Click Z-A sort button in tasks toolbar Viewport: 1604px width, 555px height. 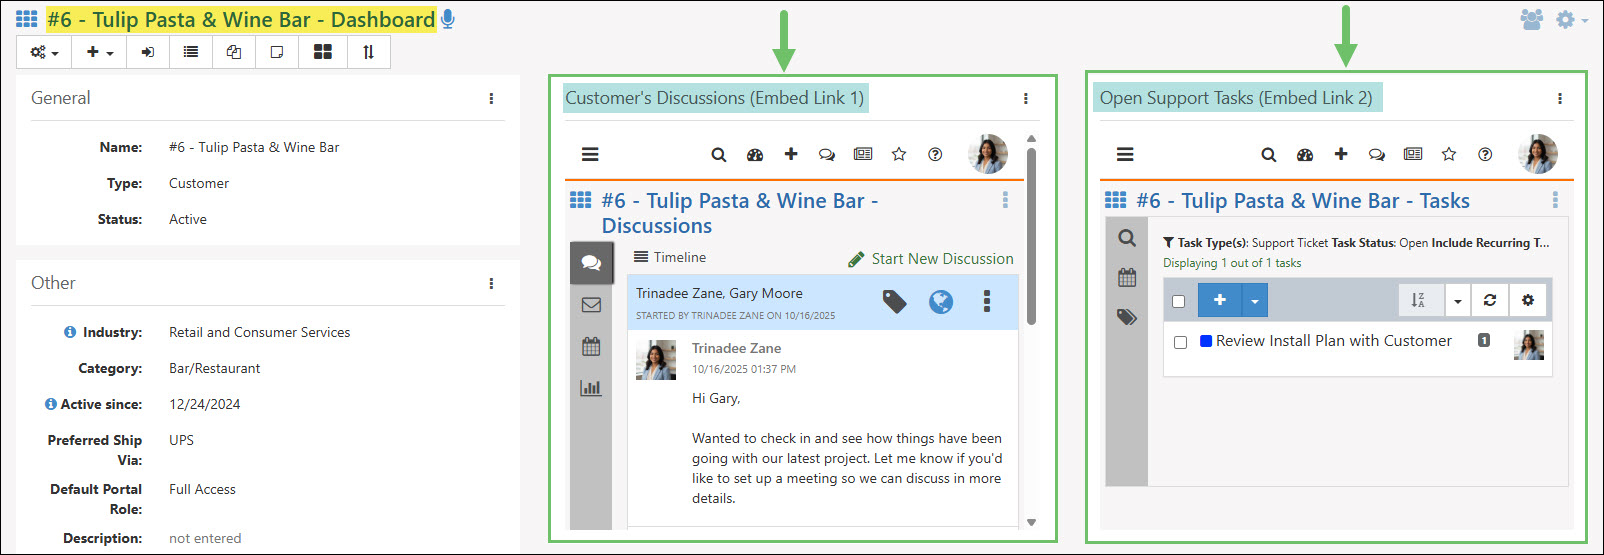1419,300
